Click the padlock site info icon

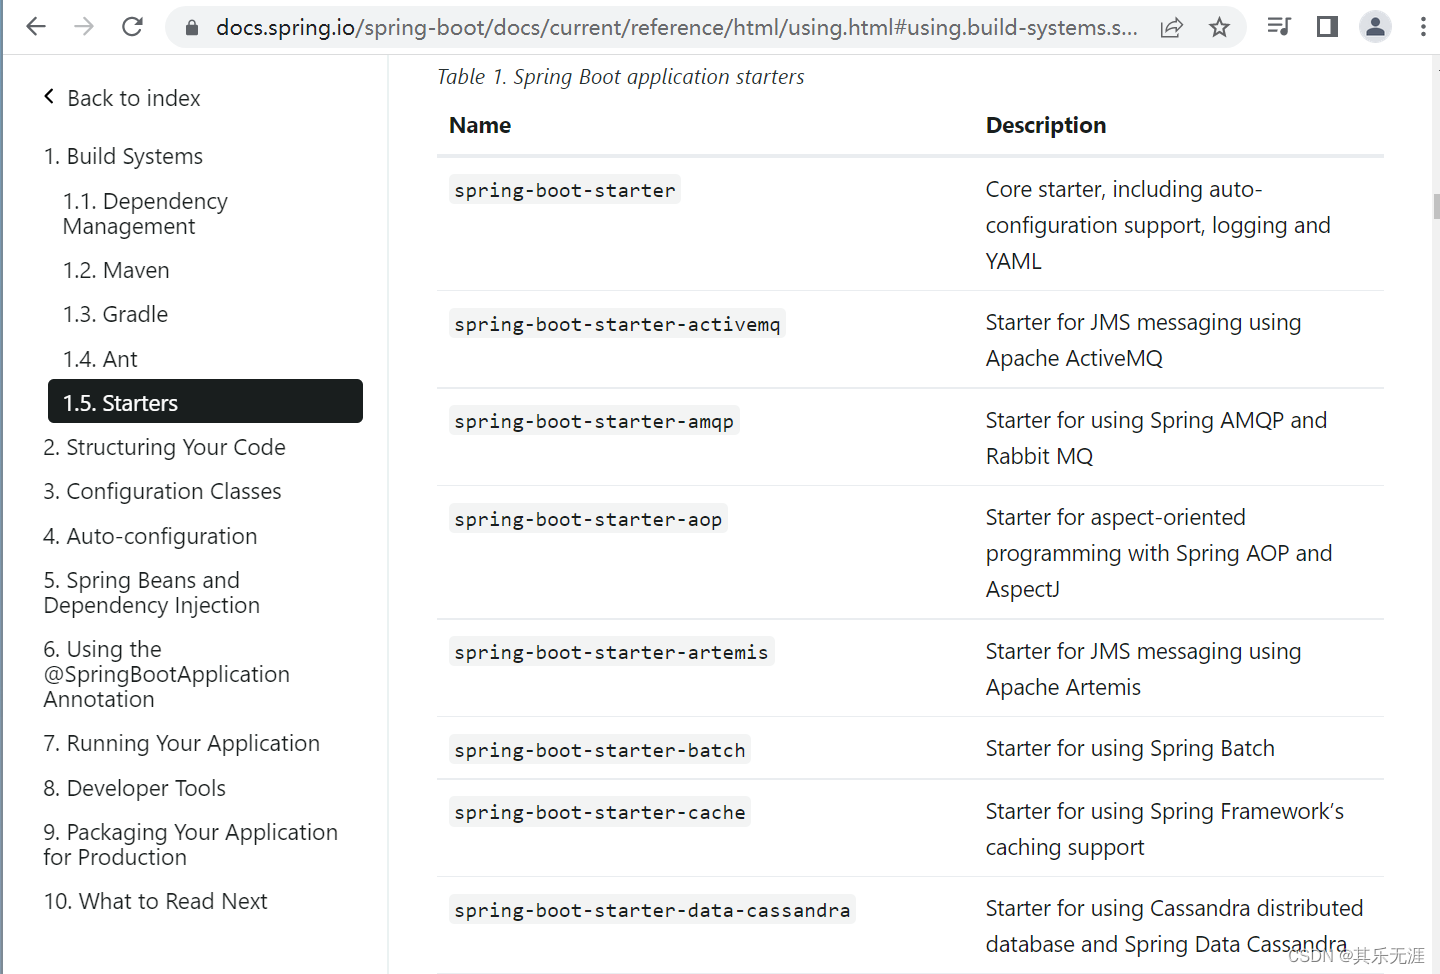[x=192, y=28]
